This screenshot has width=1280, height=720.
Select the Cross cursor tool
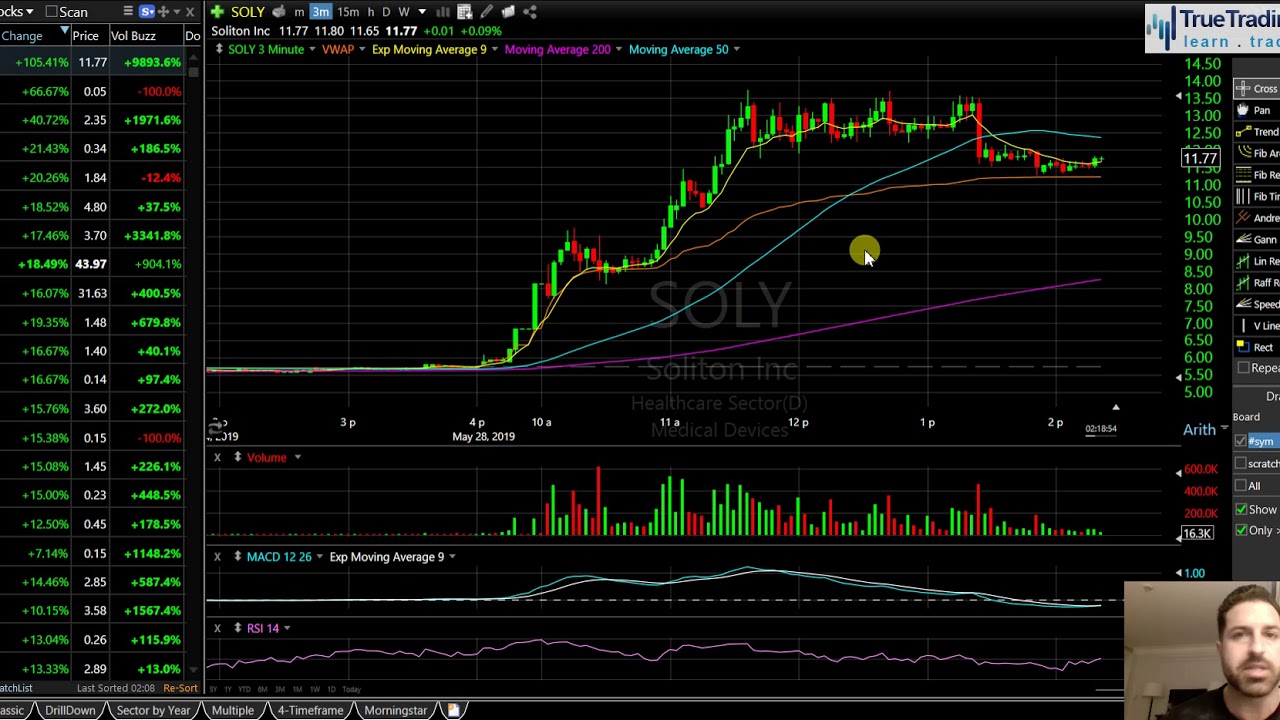tap(1256, 89)
